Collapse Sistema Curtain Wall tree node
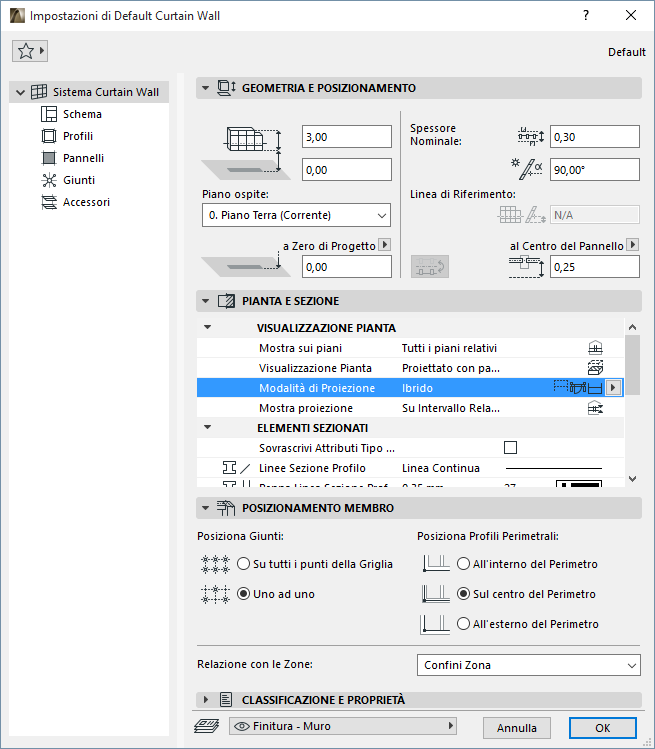This screenshot has height=749, width=655. 20,92
